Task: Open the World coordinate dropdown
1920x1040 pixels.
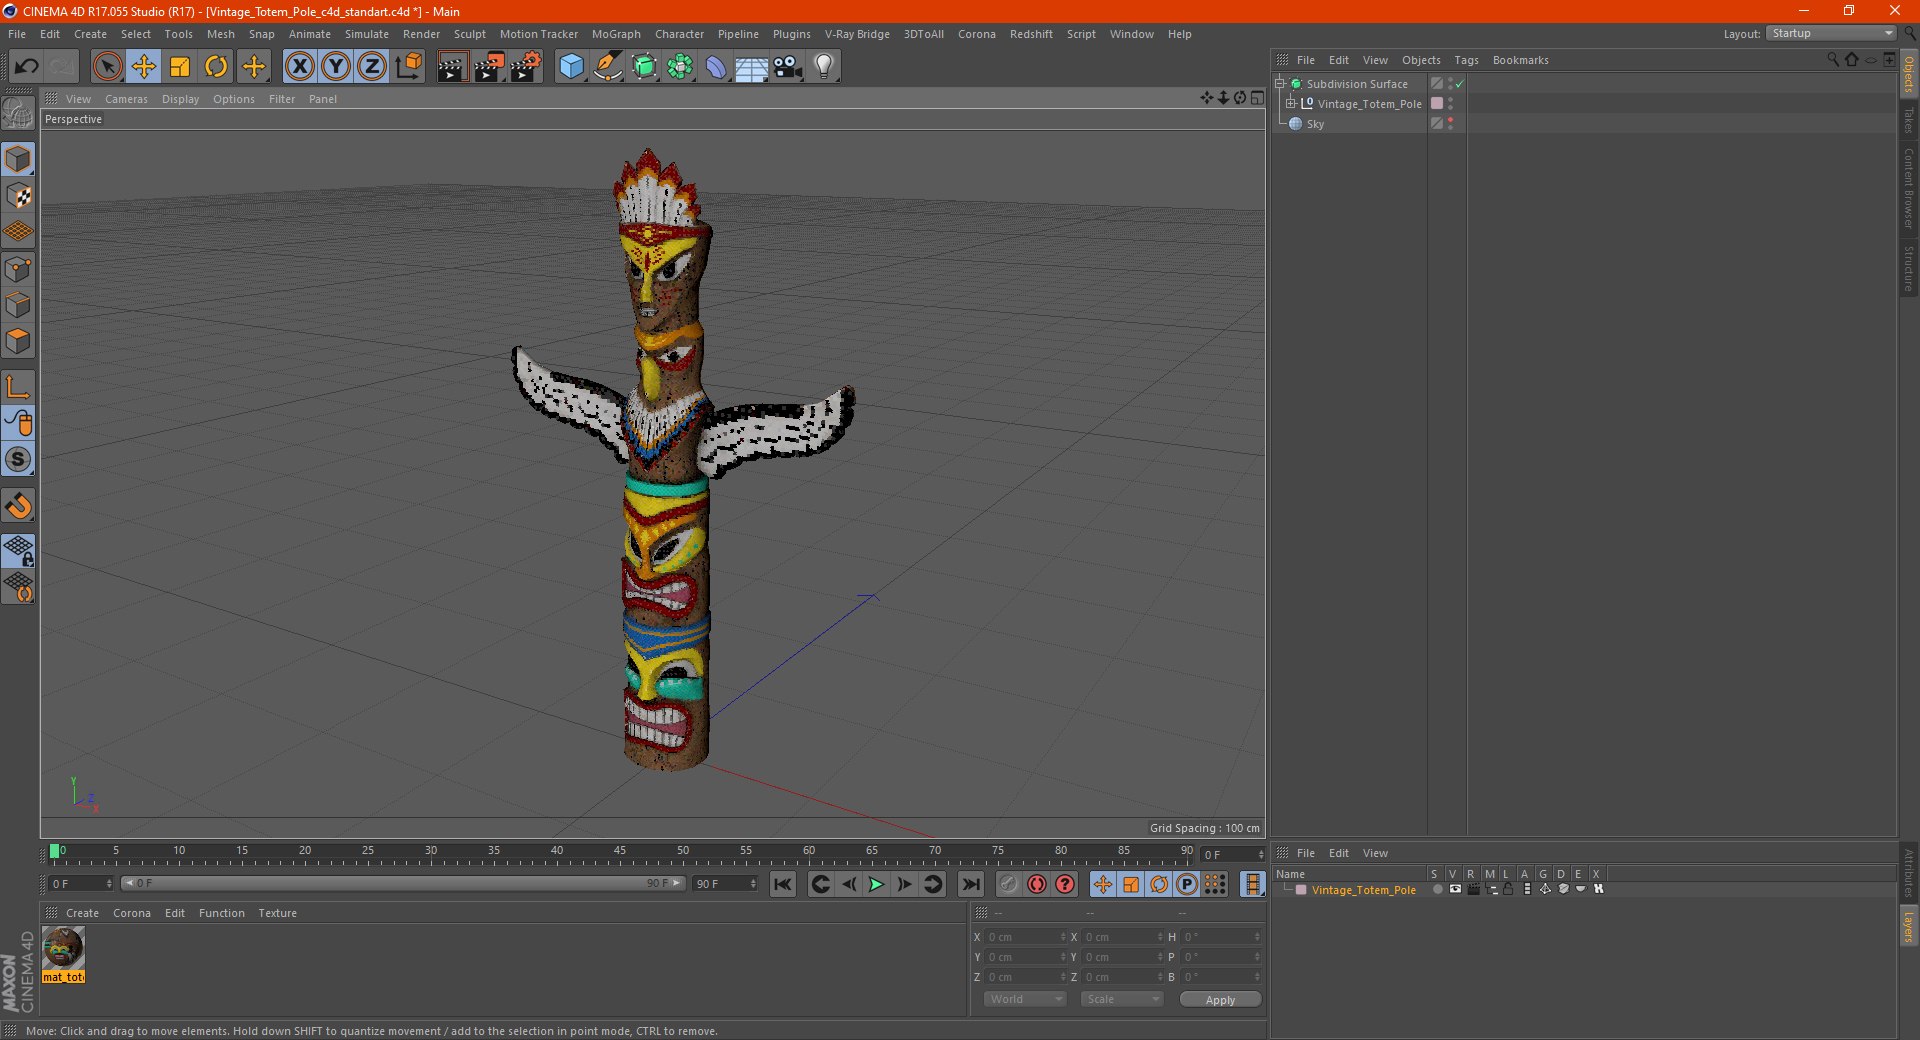Action: [x=1025, y=999]
